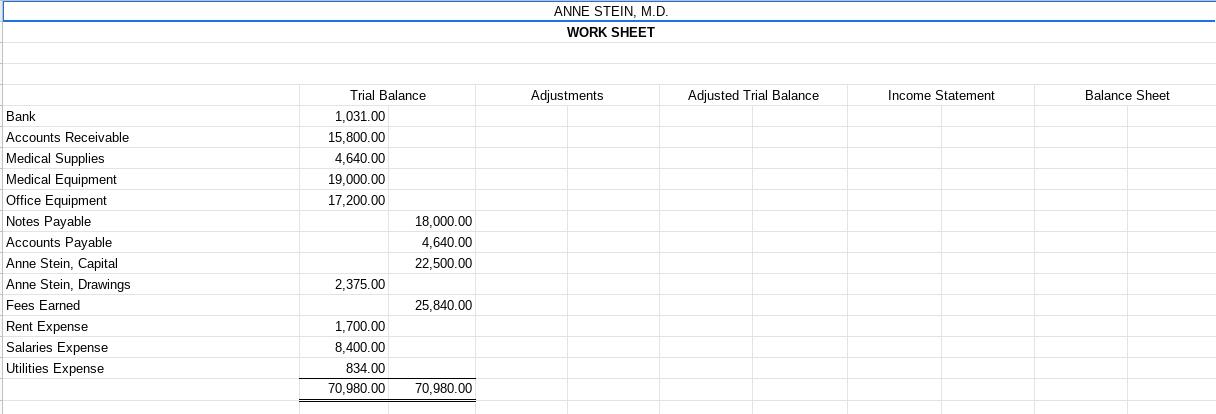The image size is (1216, 414).
Task: Select the ANNE STEIN, M.D. title cell
Action: click(610, 12)
